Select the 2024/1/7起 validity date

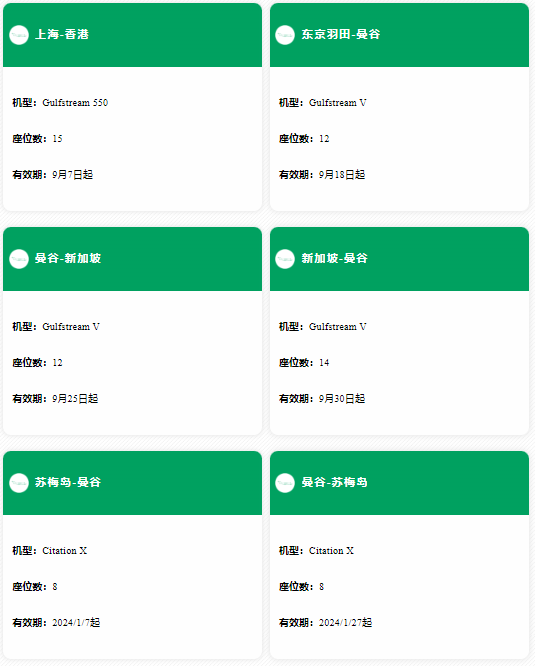click(76, 623)
